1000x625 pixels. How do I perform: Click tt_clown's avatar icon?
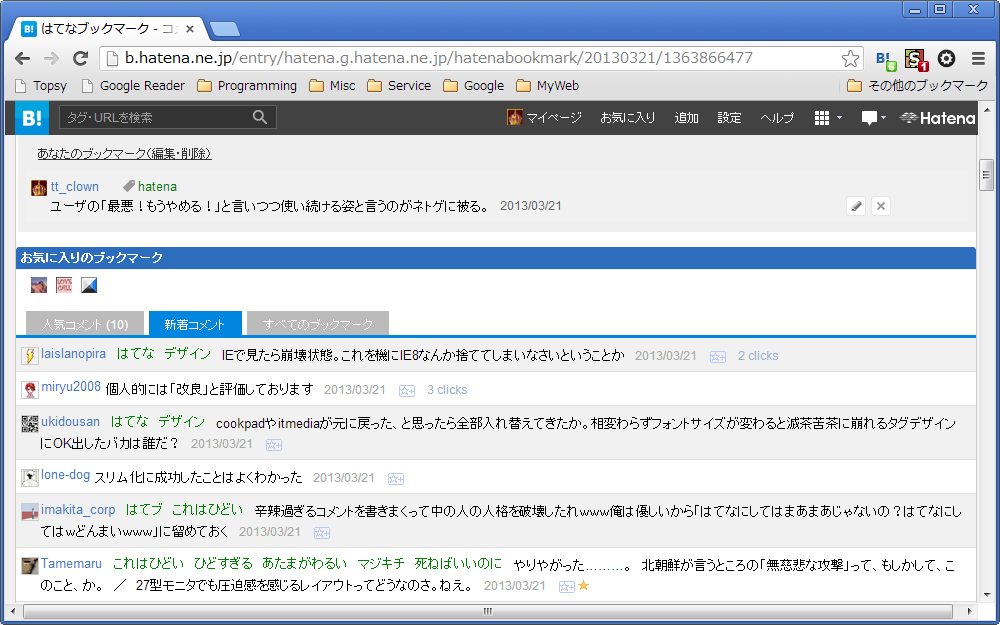pos(39,188)
